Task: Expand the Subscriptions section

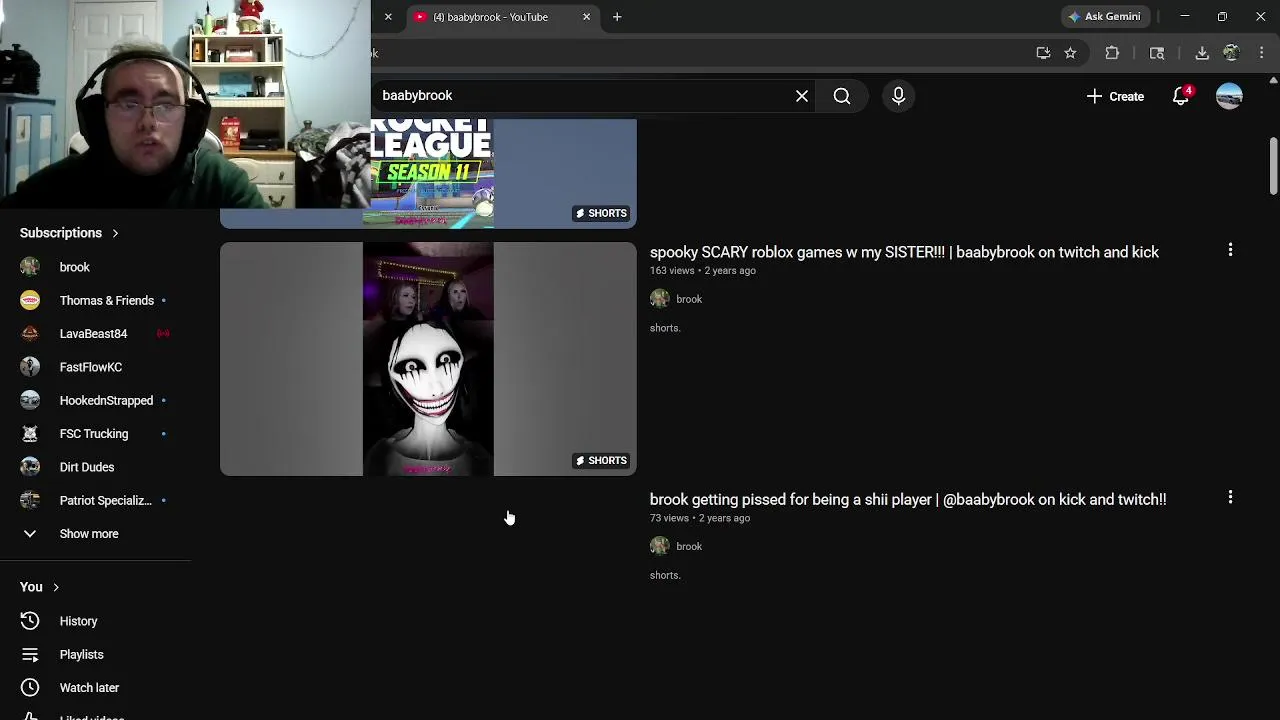Action: coord(69,233)
